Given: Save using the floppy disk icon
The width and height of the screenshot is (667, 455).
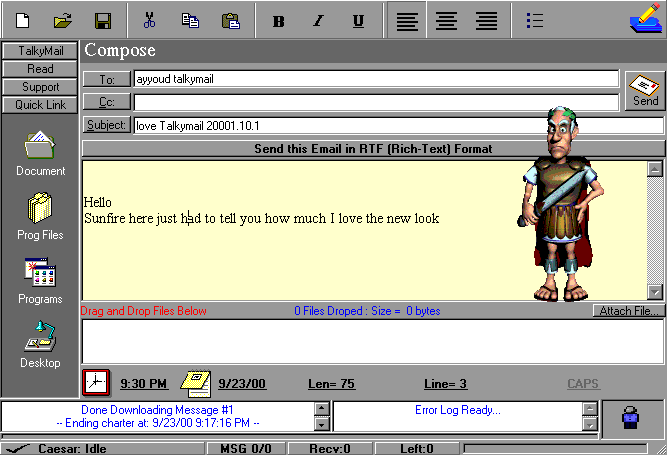Looking at the screenshot, I should 103,20.
